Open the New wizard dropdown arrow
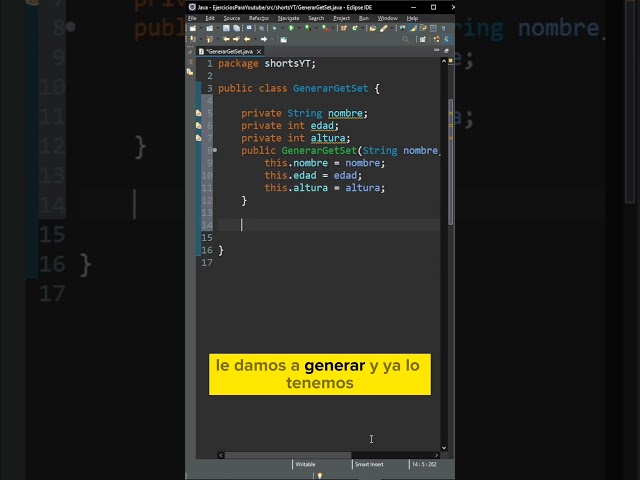This screenshot has height=480, width=640. pos(201,28)
